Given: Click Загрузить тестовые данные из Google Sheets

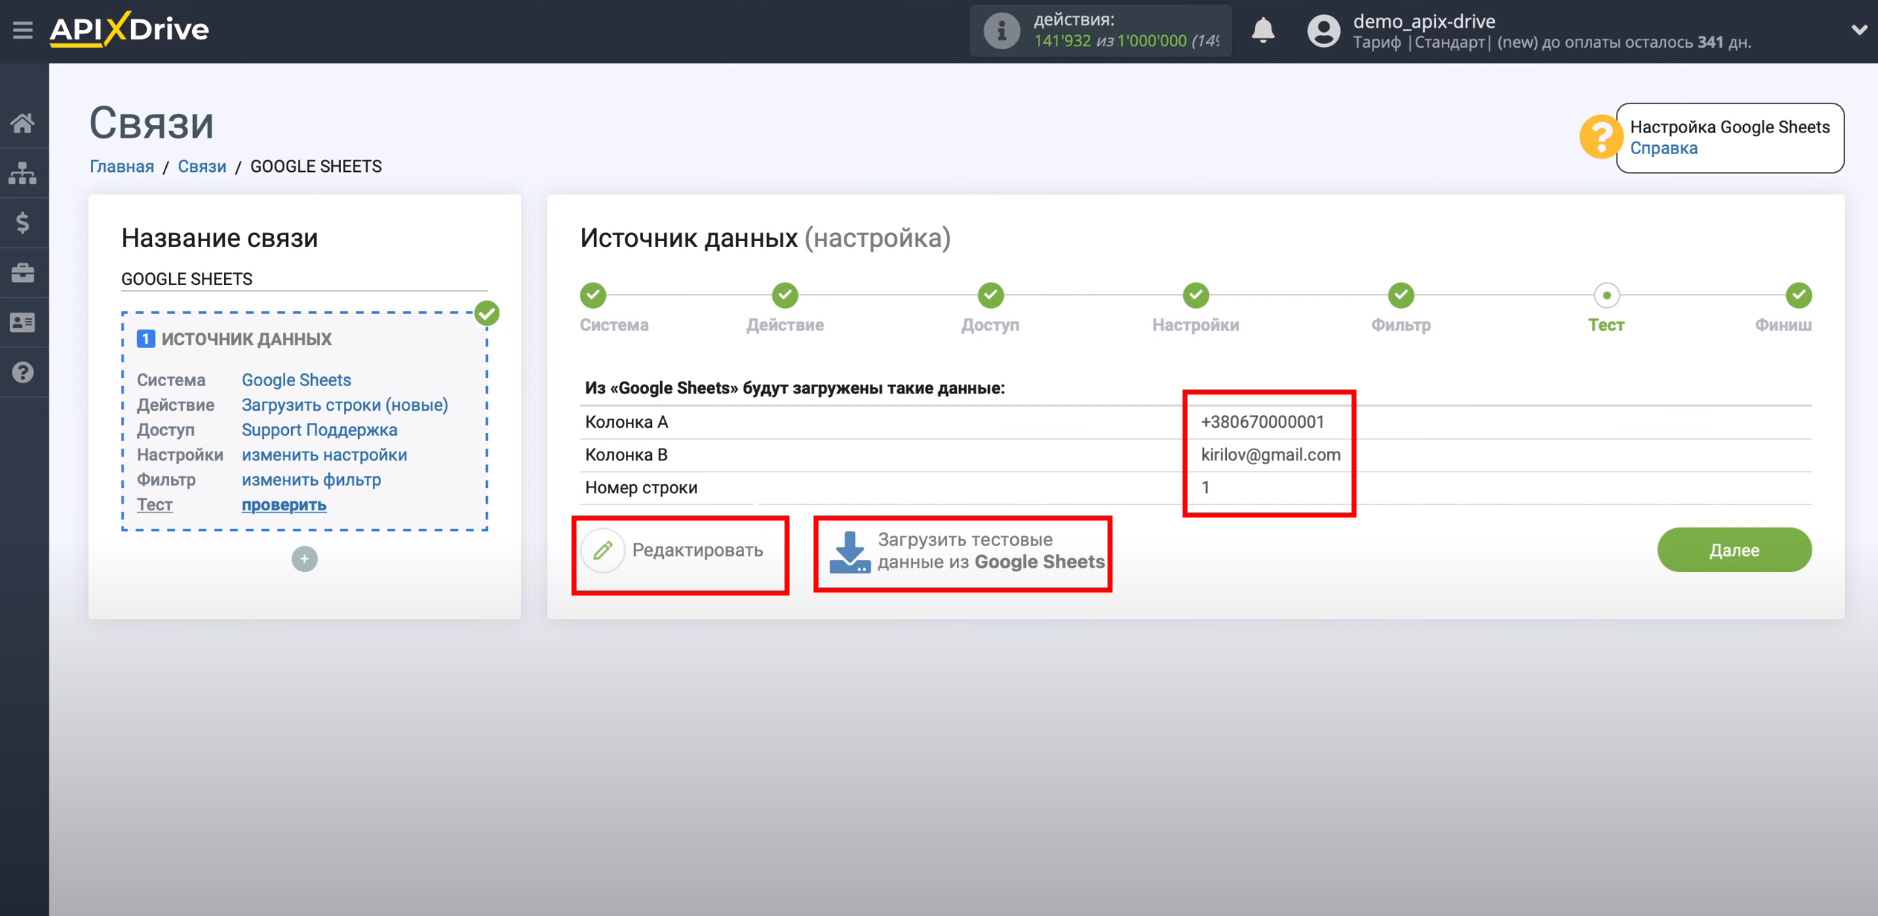Looking at the screenshot, I should point(966,551).
